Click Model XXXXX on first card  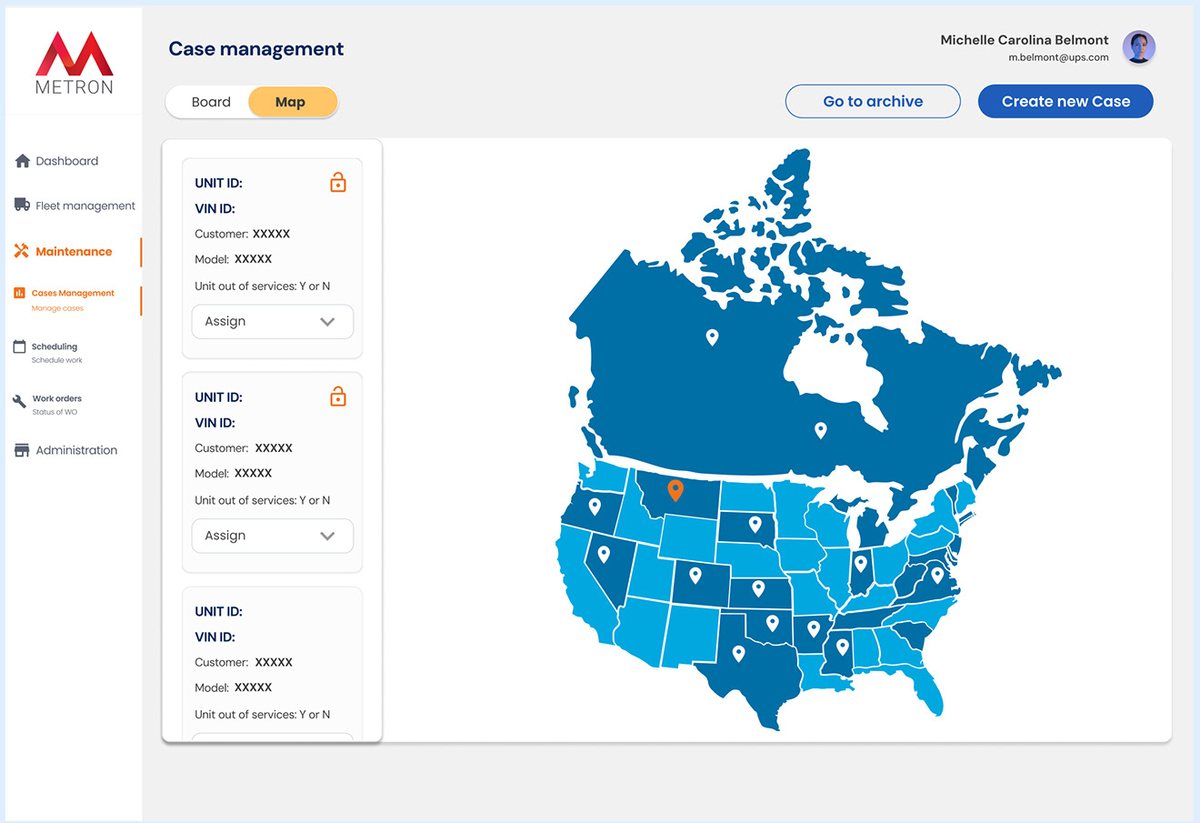click(x=234, y=259)
